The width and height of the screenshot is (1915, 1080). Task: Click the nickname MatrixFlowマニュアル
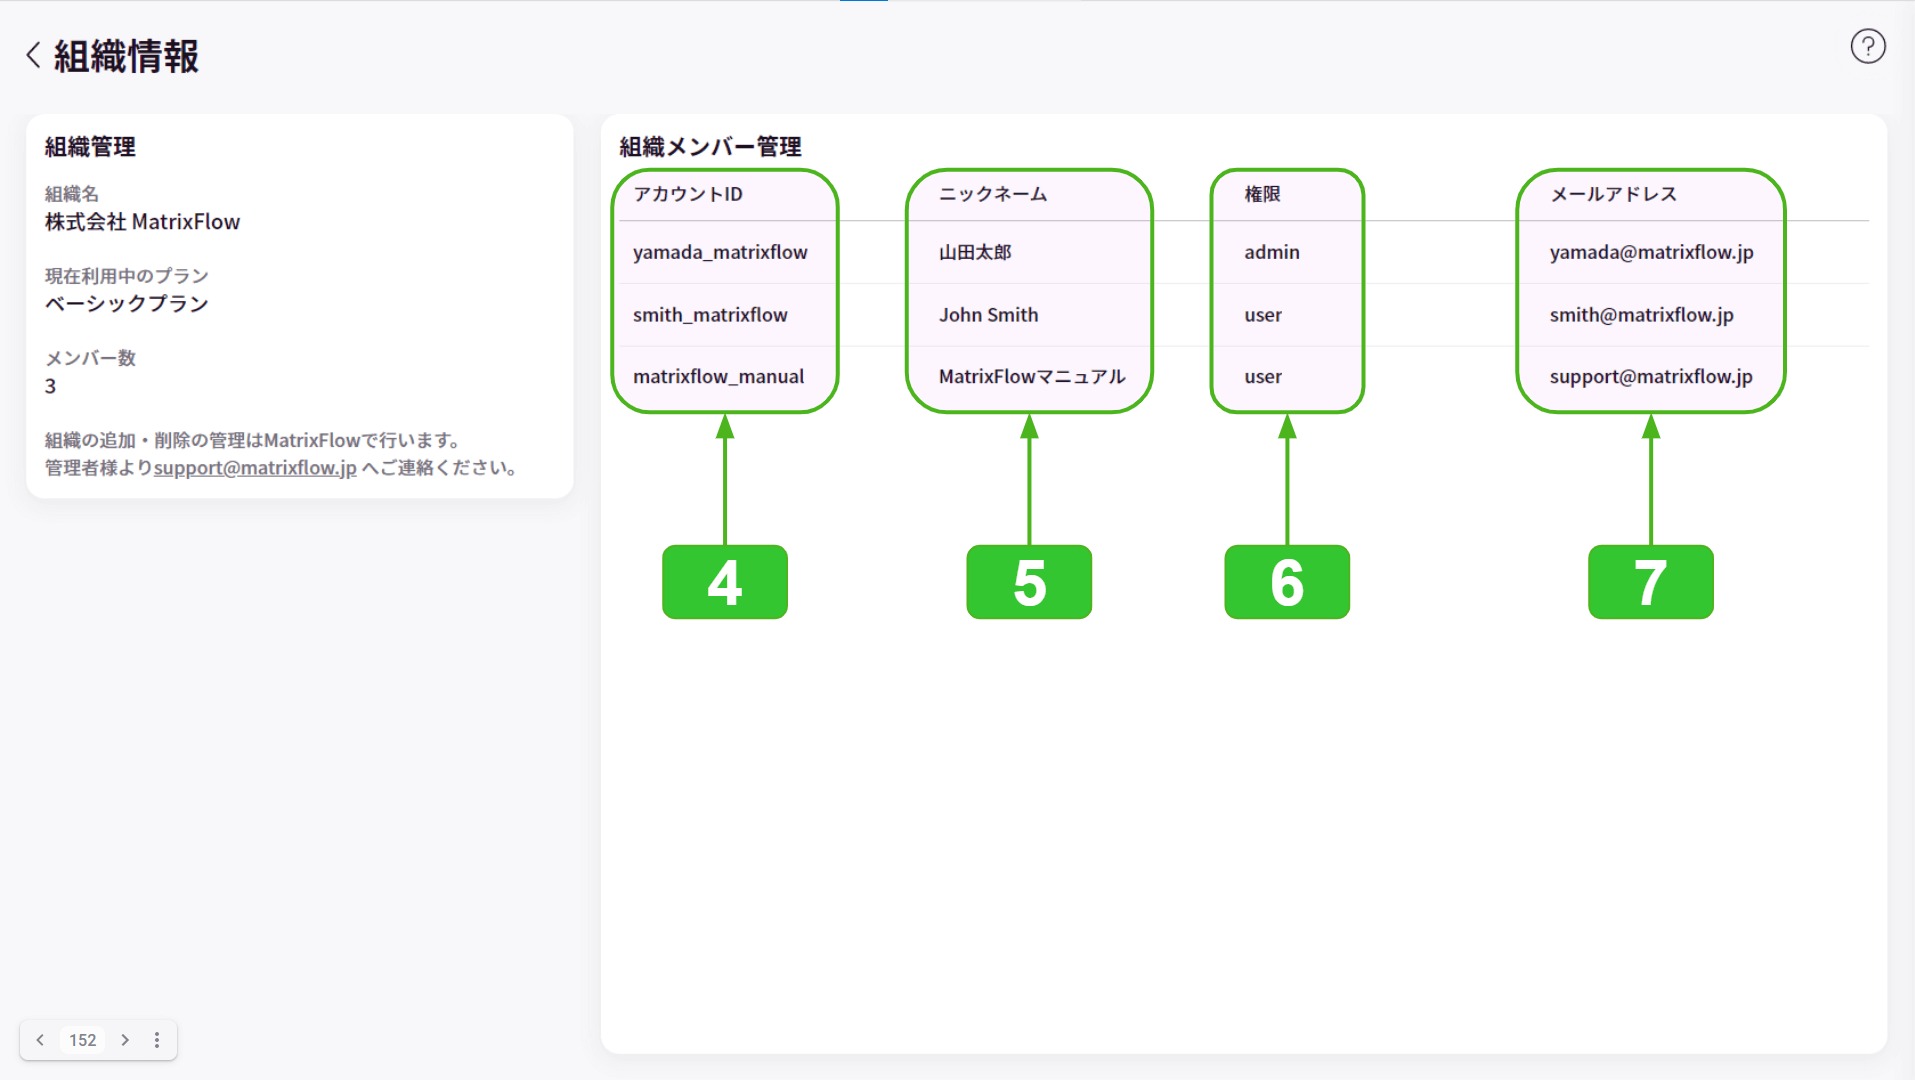1032,377
